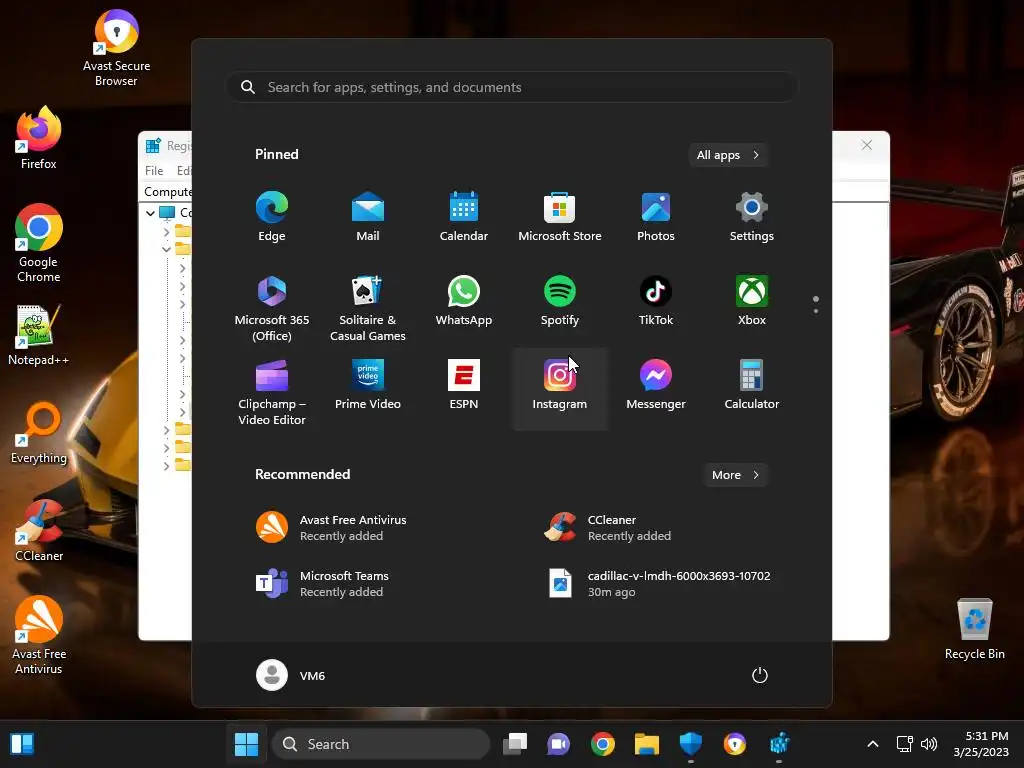Screen dimensions: 1024x768
Task: Show All apps list
Action: click(728, 155)
